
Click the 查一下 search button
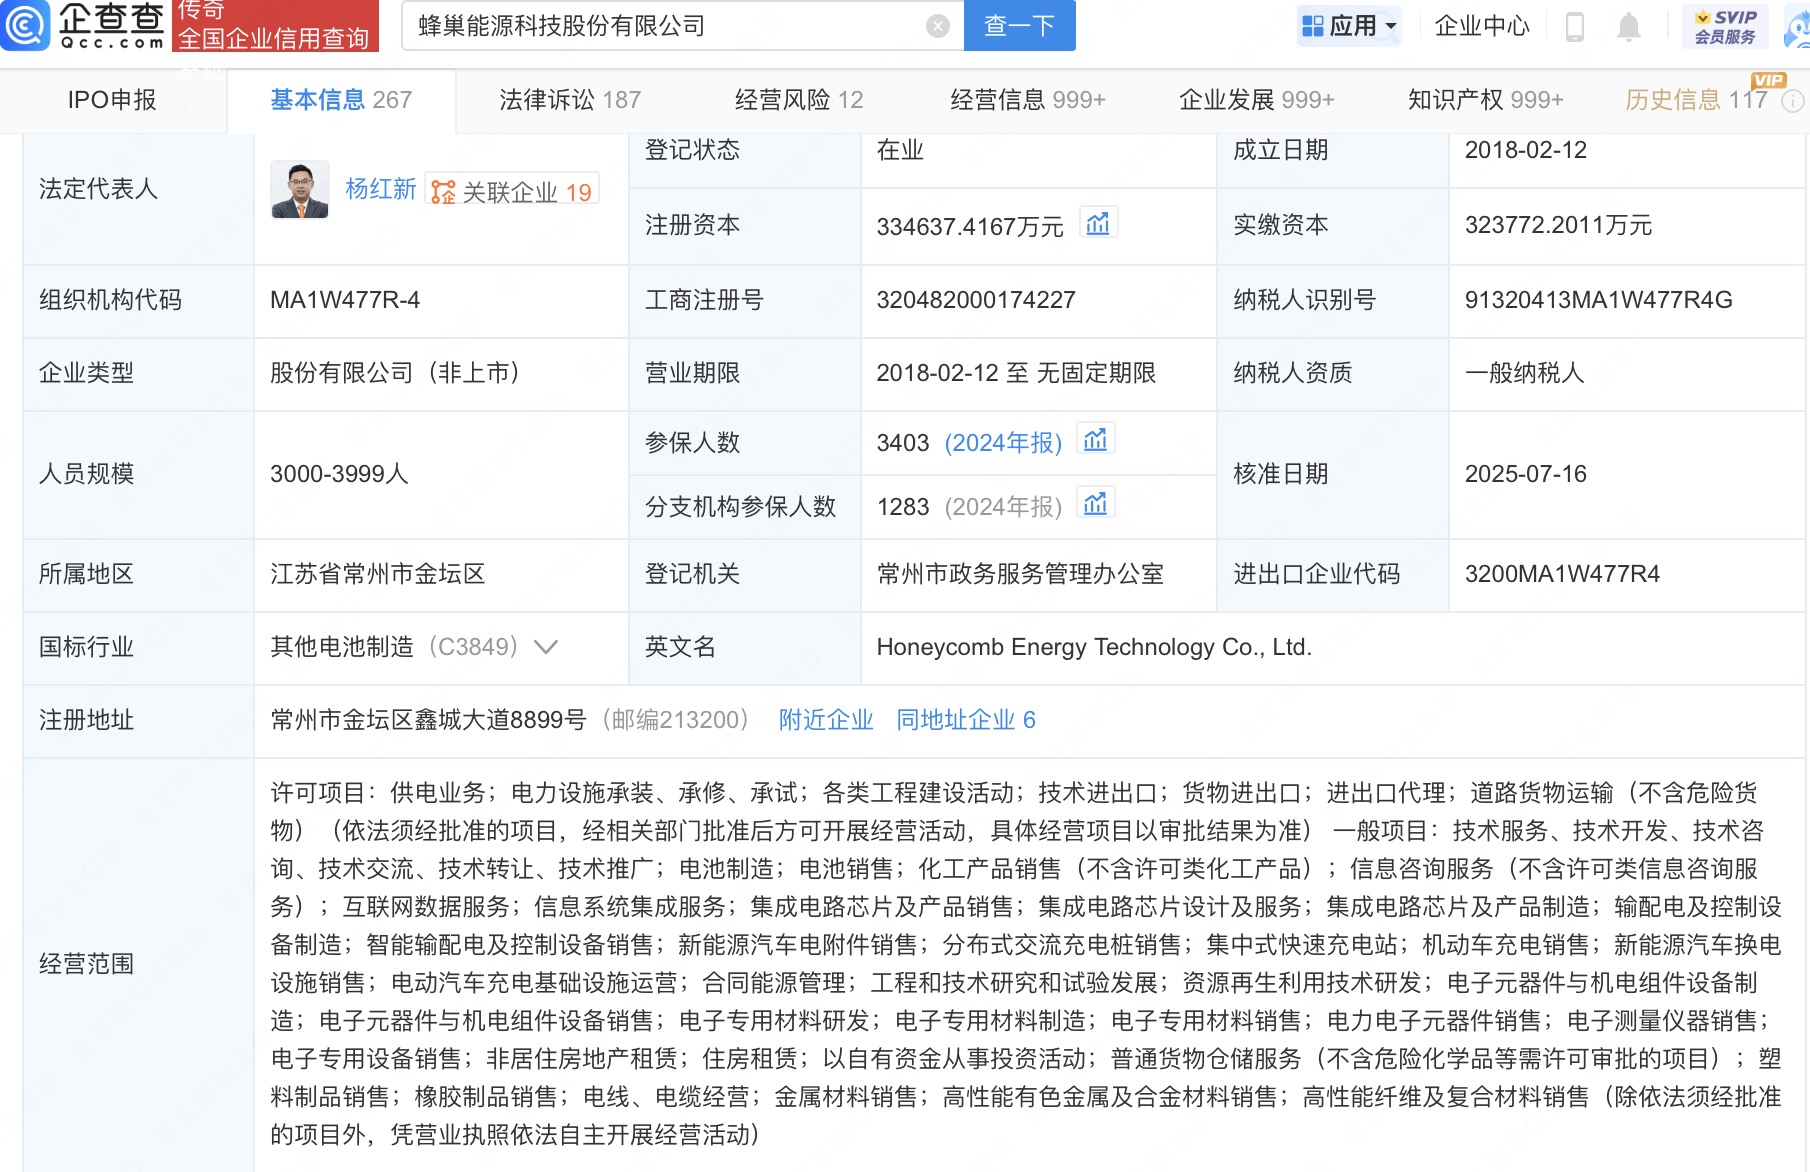(x=1020, y=26)
